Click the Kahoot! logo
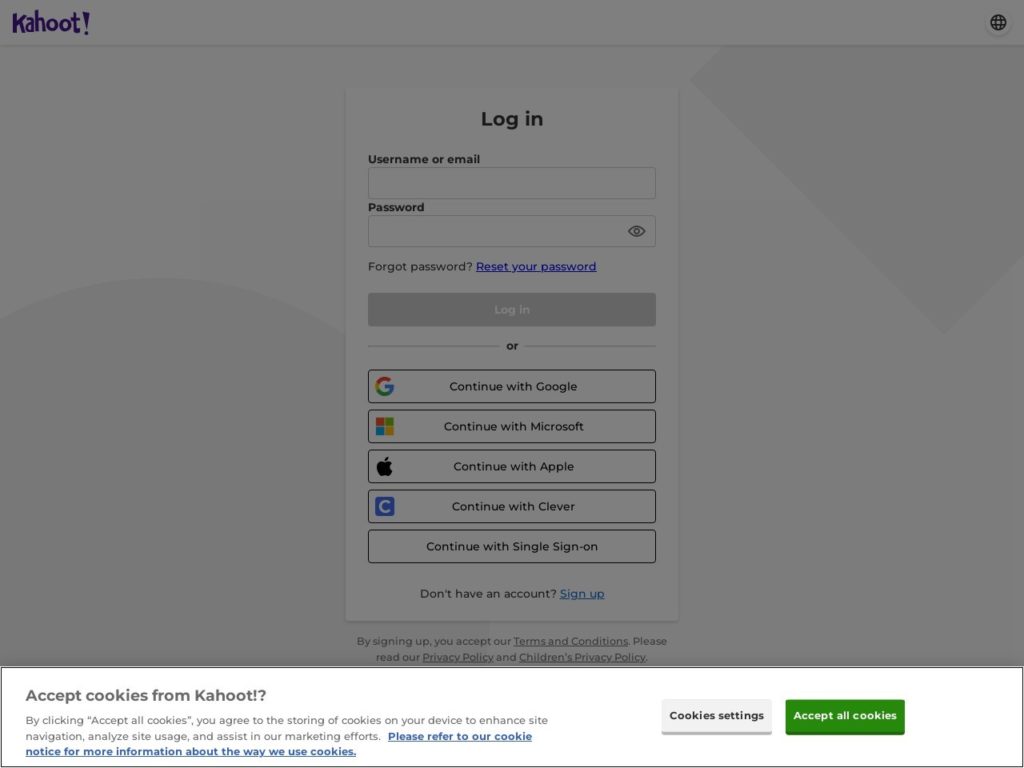Viewport: 1024px width, 768px height. click(50, 22)
